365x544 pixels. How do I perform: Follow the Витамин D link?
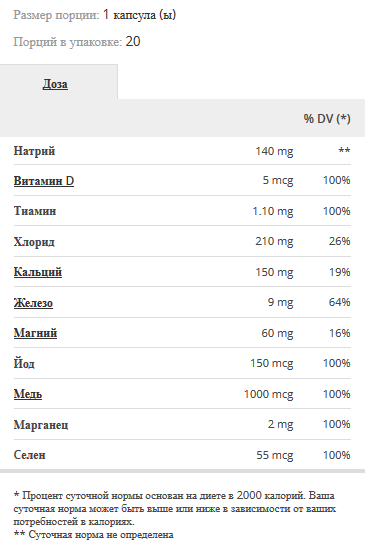pyautogui.click(x=44, y=181)
